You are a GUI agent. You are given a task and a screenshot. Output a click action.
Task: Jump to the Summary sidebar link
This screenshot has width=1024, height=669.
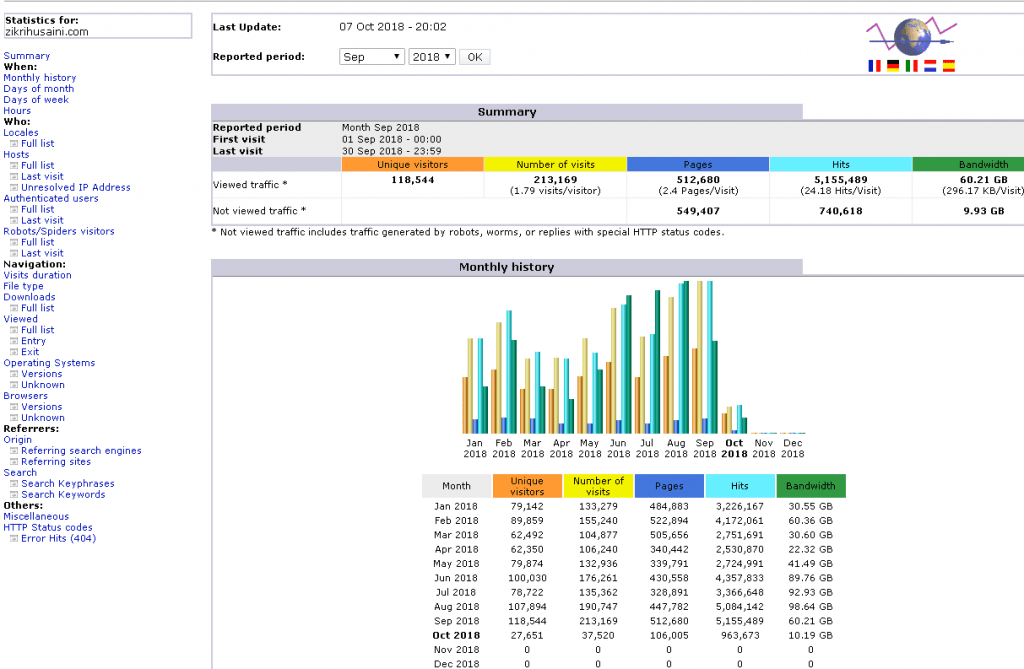[x=26, y=56]
